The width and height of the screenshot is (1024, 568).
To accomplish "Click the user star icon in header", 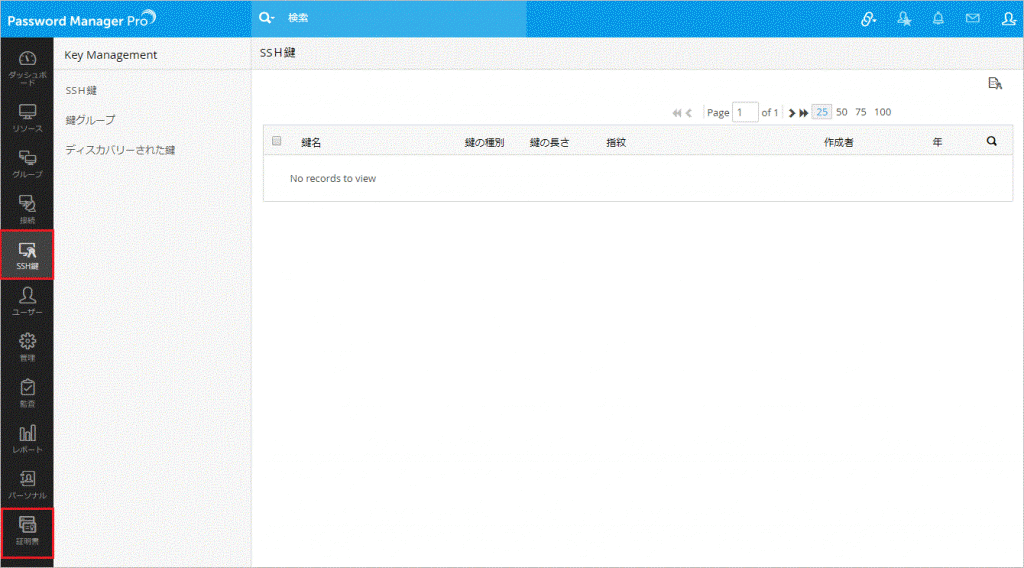I will point(904,19).
